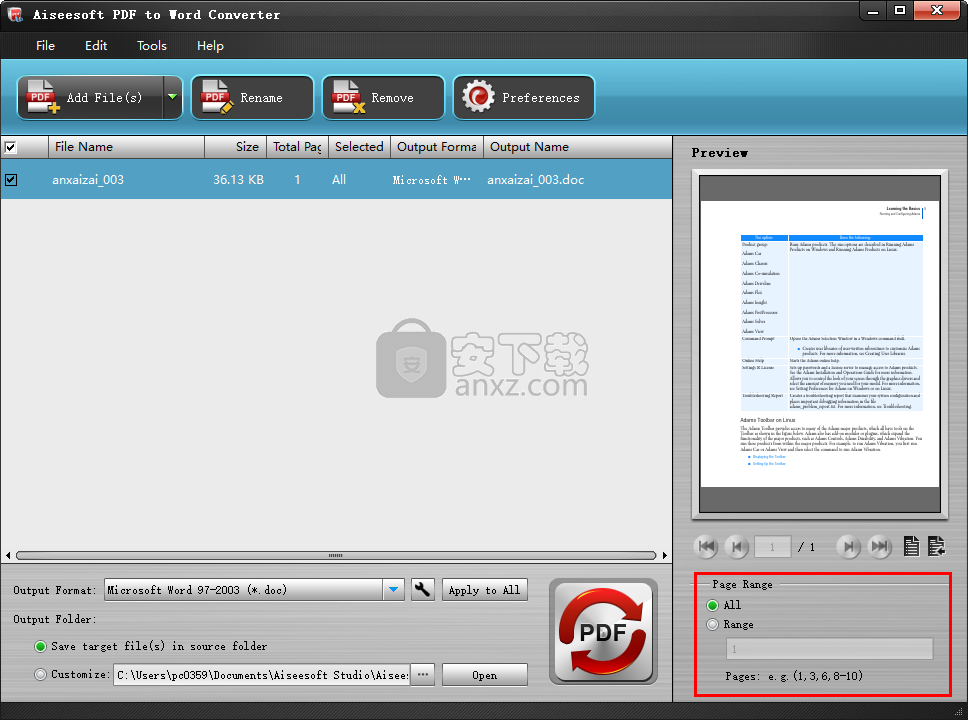Click the Add File(s) PDF button
This screenshot has height=720, width=968.
click(91, 98)
